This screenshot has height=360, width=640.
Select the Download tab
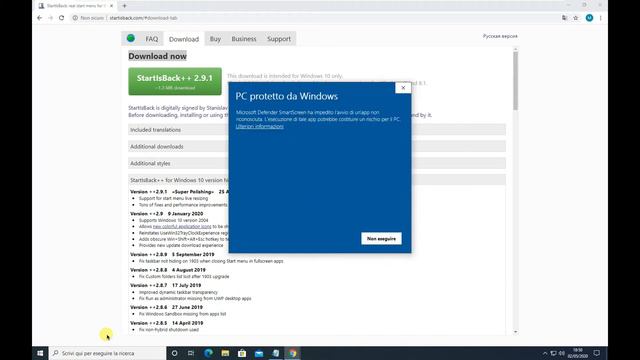coord(184,39)
